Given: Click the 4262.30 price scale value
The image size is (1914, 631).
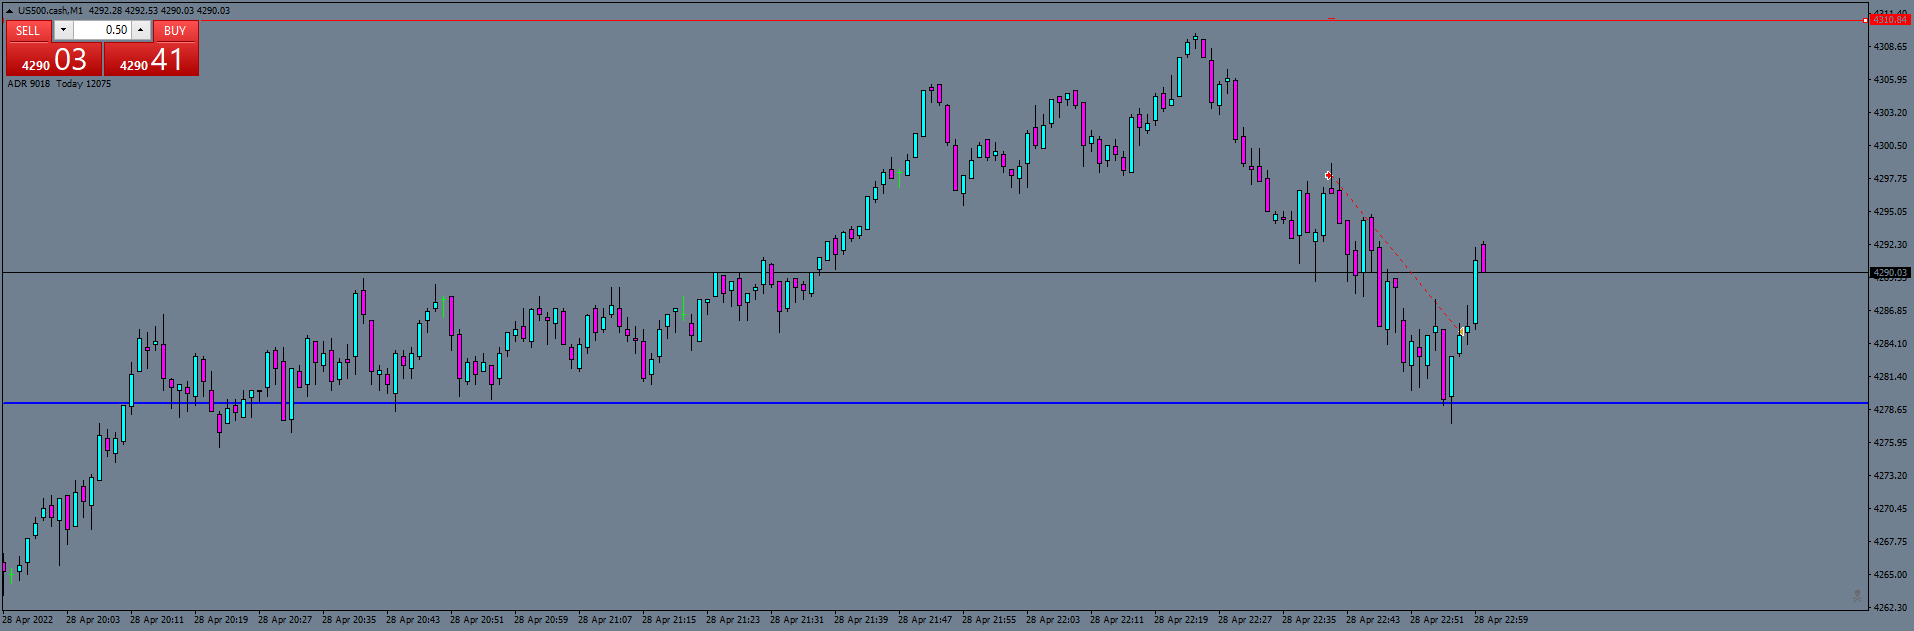Looking at the screenshot, I should [1890, 607].
